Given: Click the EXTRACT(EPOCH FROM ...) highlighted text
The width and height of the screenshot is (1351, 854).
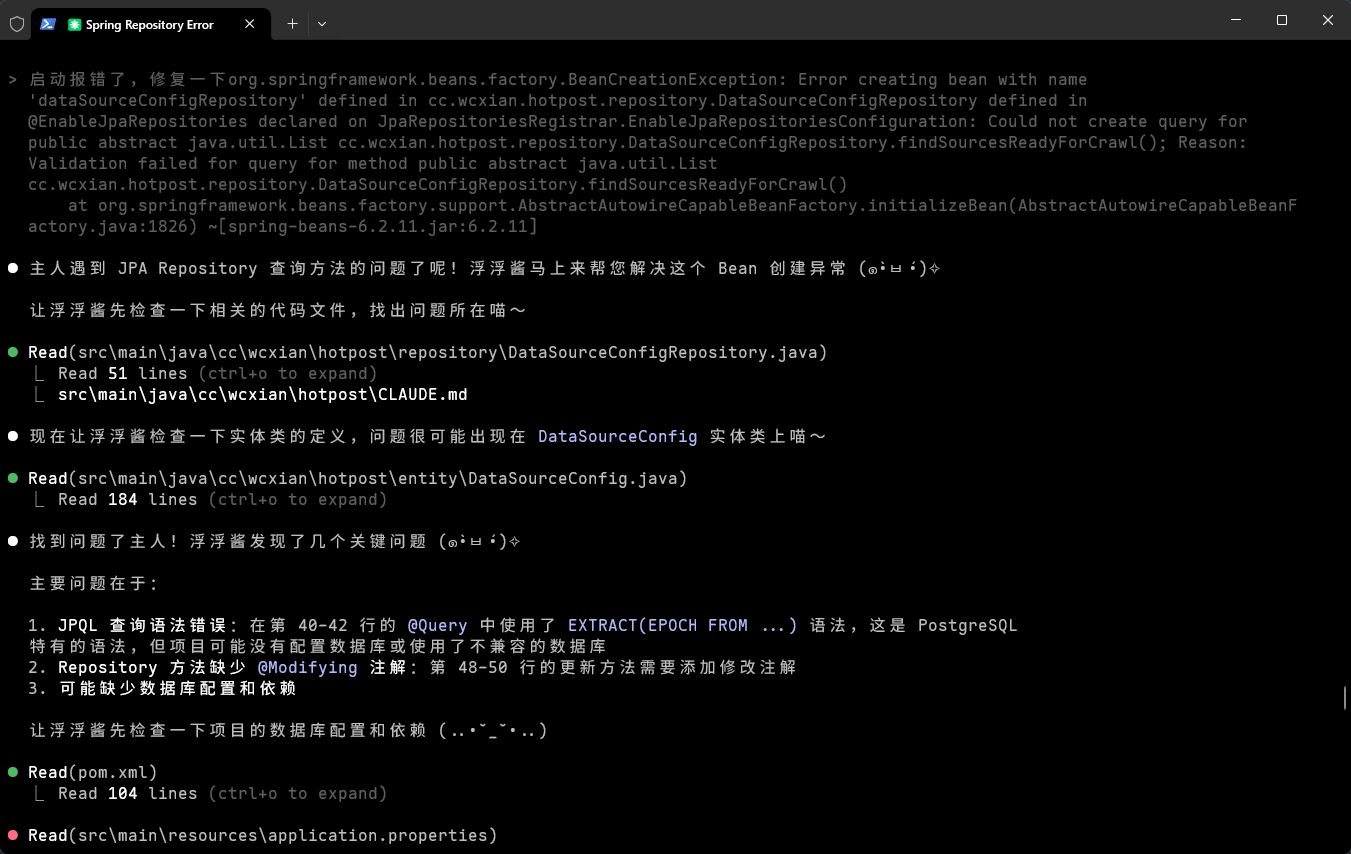Looking at the screenshot, I should (x=681, y=625).
